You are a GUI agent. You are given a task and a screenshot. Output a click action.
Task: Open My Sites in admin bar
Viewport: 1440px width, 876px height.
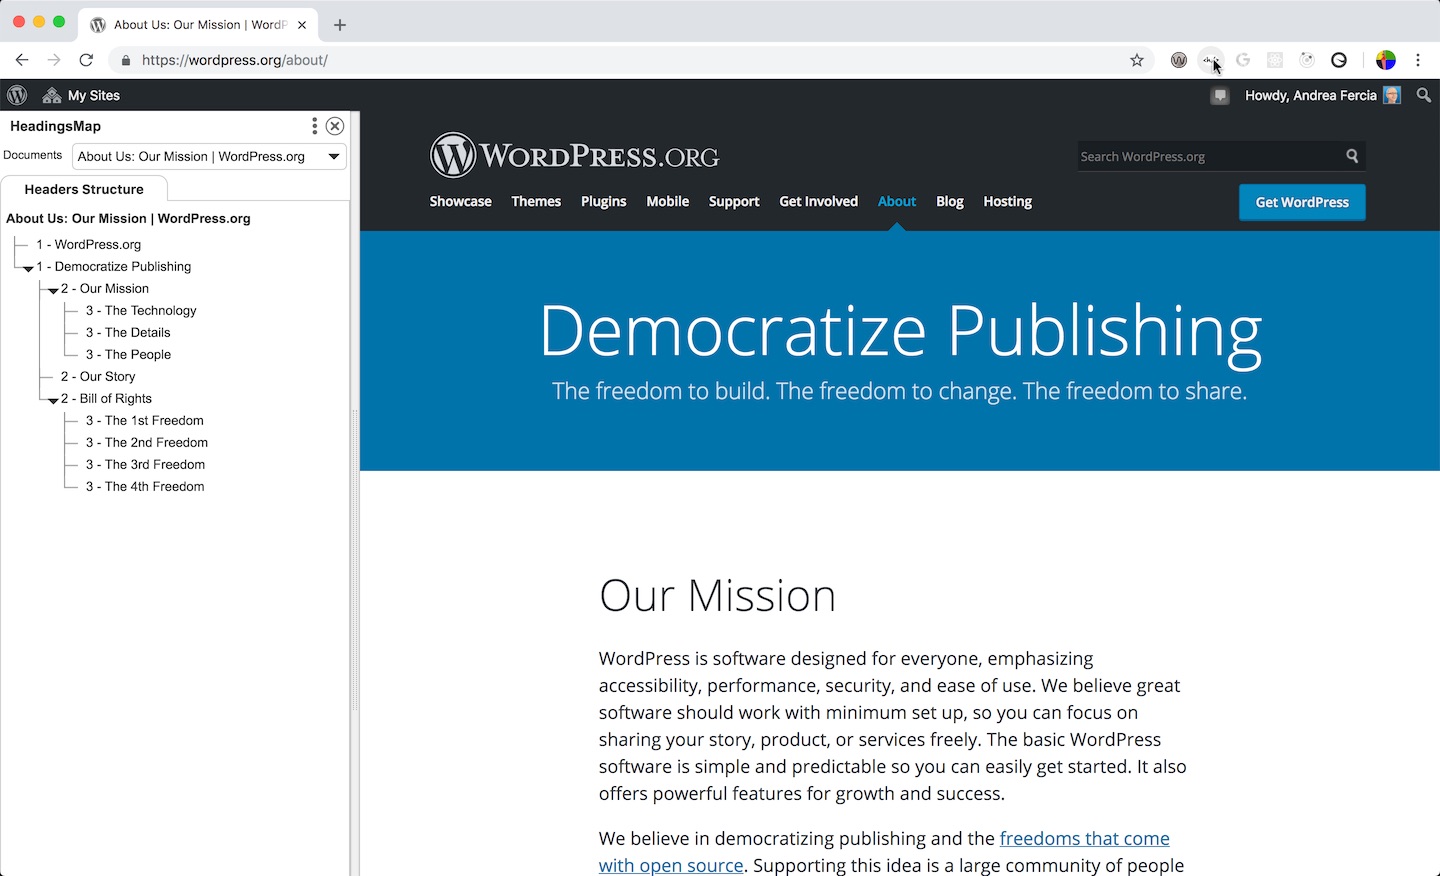pos(81,95)
